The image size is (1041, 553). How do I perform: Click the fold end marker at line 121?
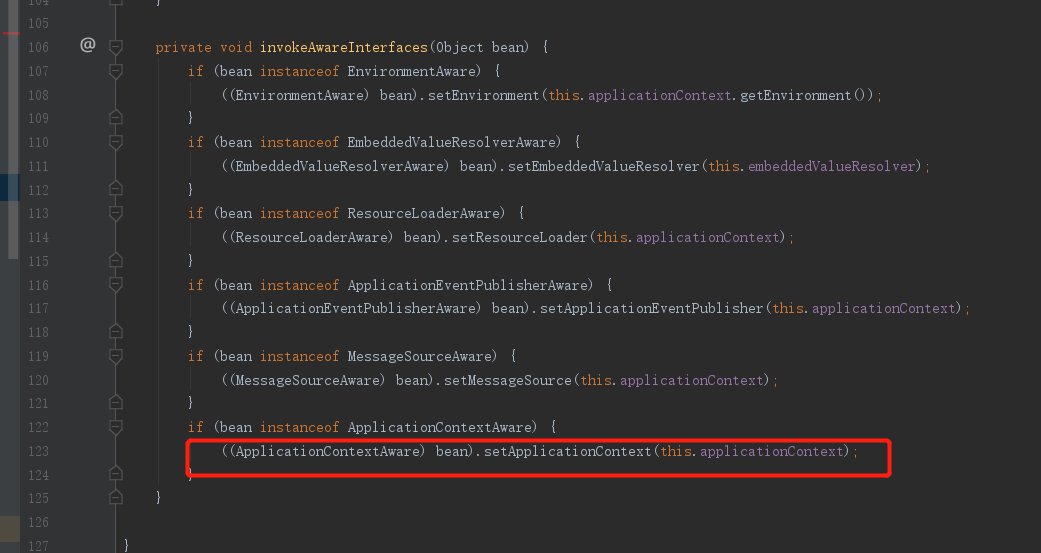tap(116, 402)
